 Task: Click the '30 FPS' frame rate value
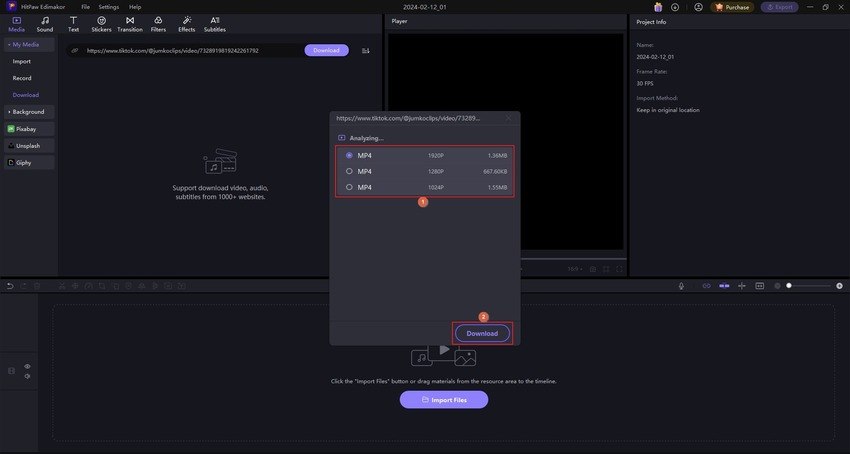(645, 84)
